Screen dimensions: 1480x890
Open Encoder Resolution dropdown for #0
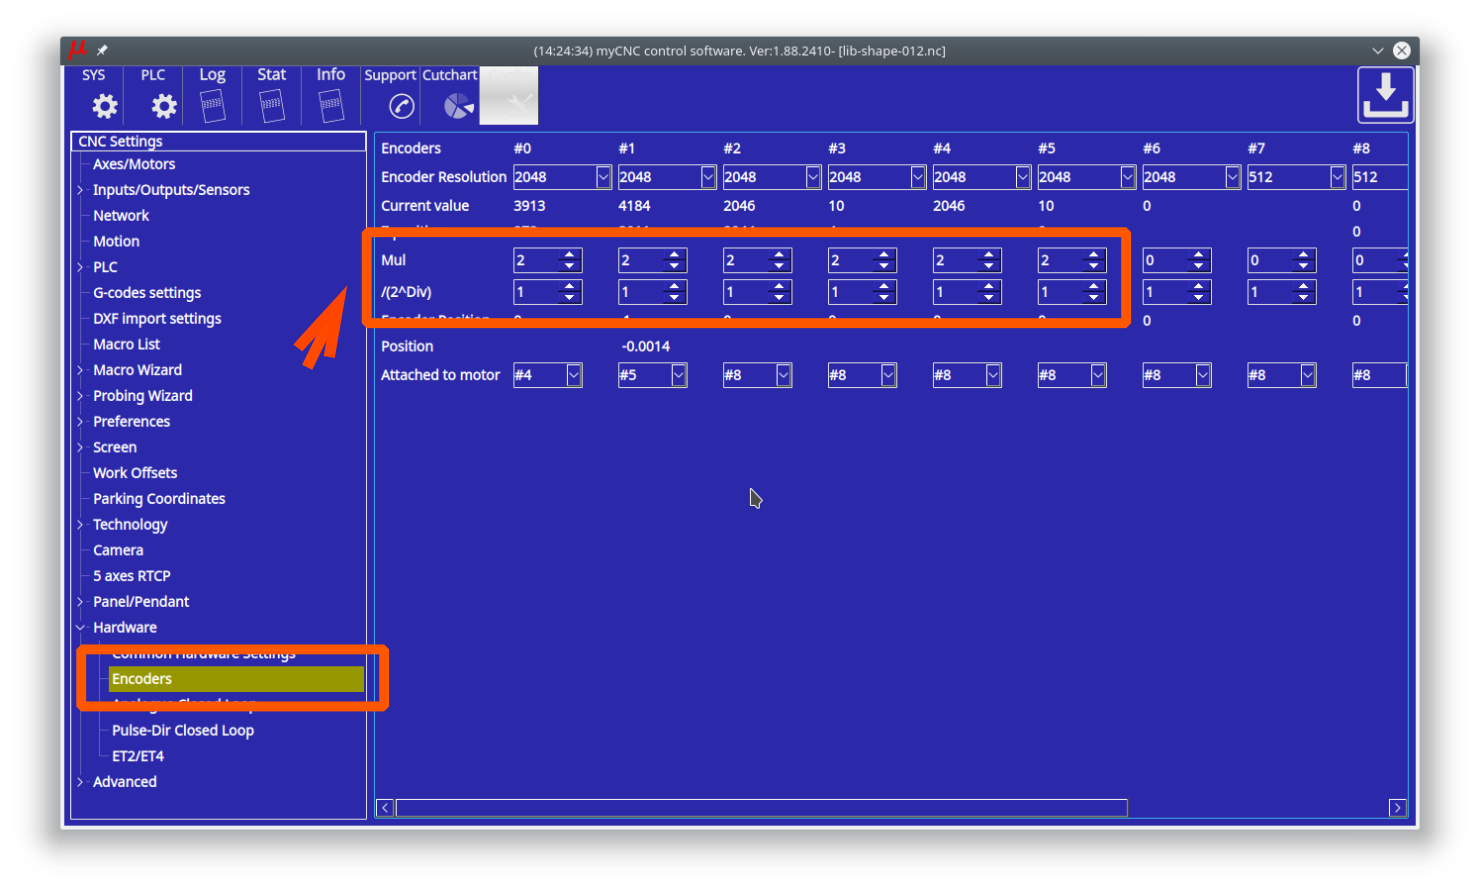[x=603, y=177]
